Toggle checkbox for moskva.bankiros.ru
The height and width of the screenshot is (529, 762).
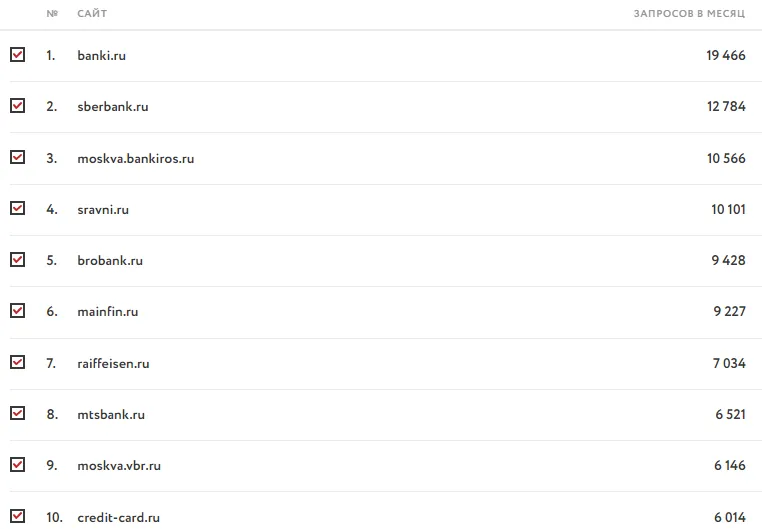(17, 157)
